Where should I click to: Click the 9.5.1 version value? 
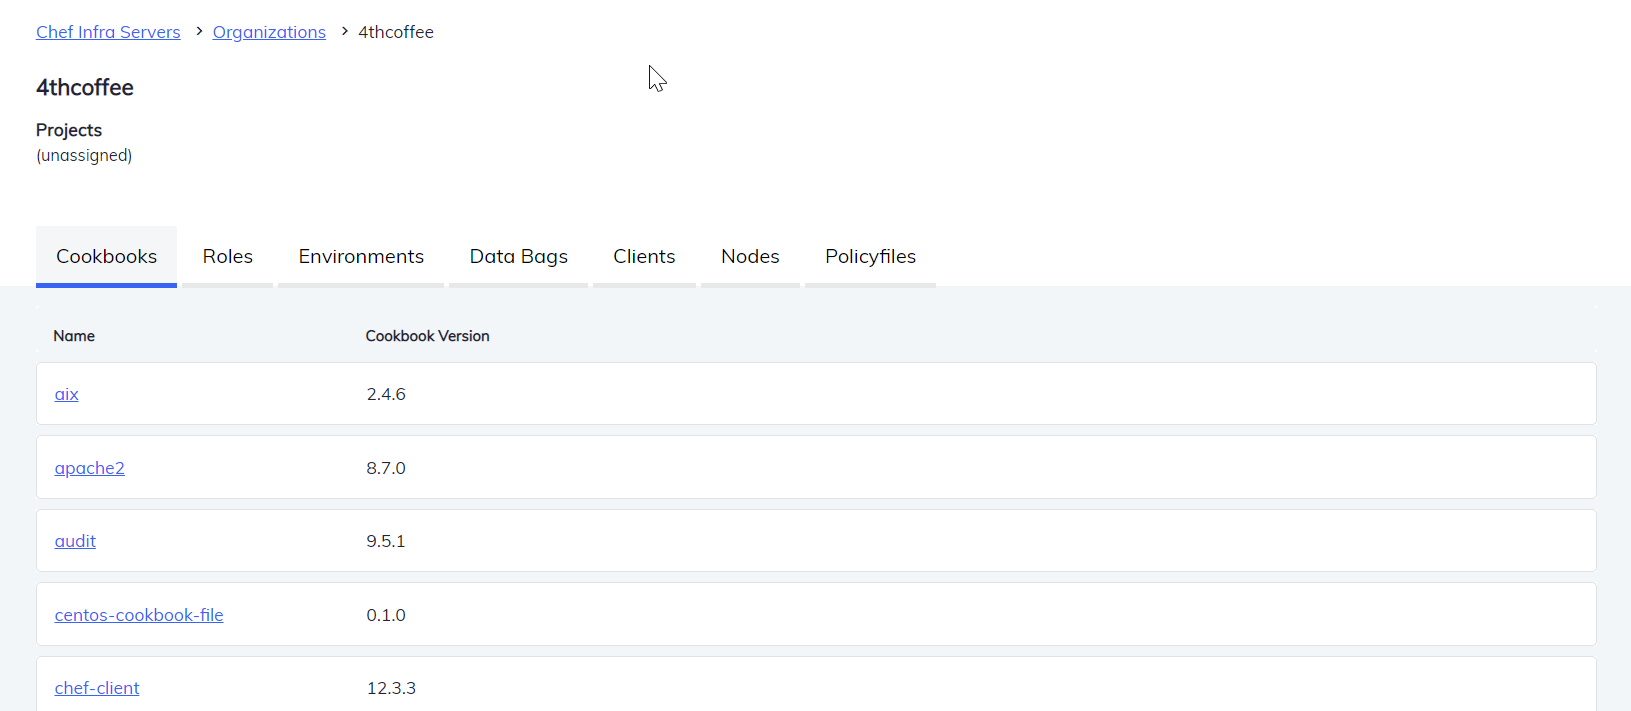[386, 541]
